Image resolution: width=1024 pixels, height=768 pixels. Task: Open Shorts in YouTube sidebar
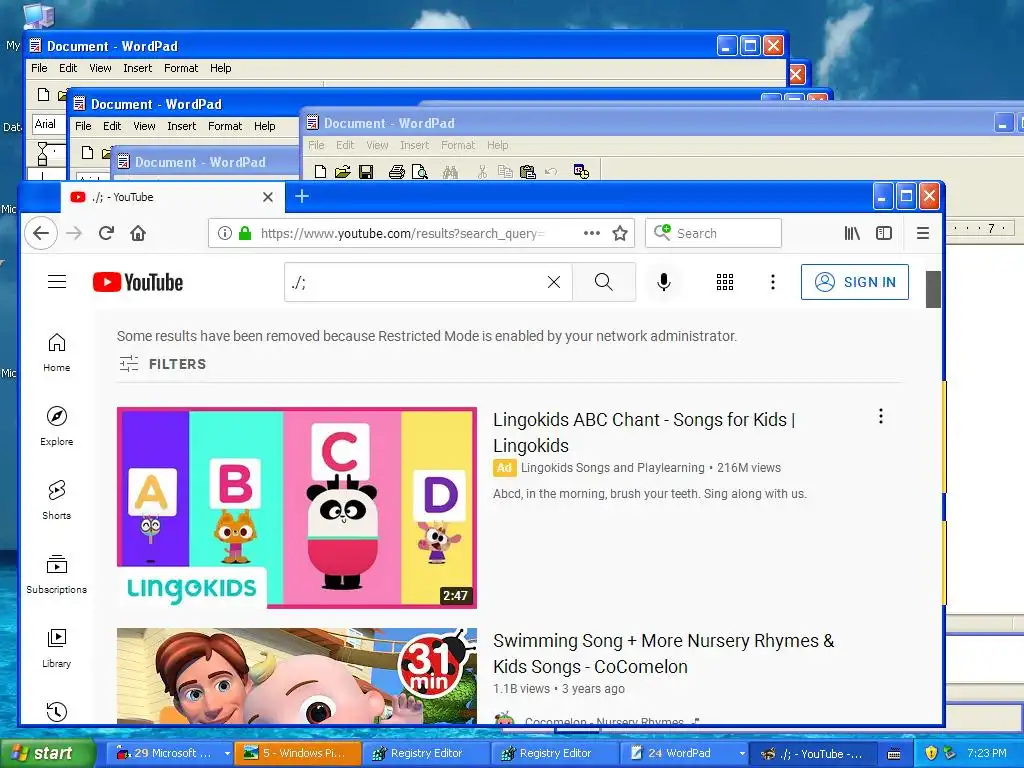tap(57, 500)
